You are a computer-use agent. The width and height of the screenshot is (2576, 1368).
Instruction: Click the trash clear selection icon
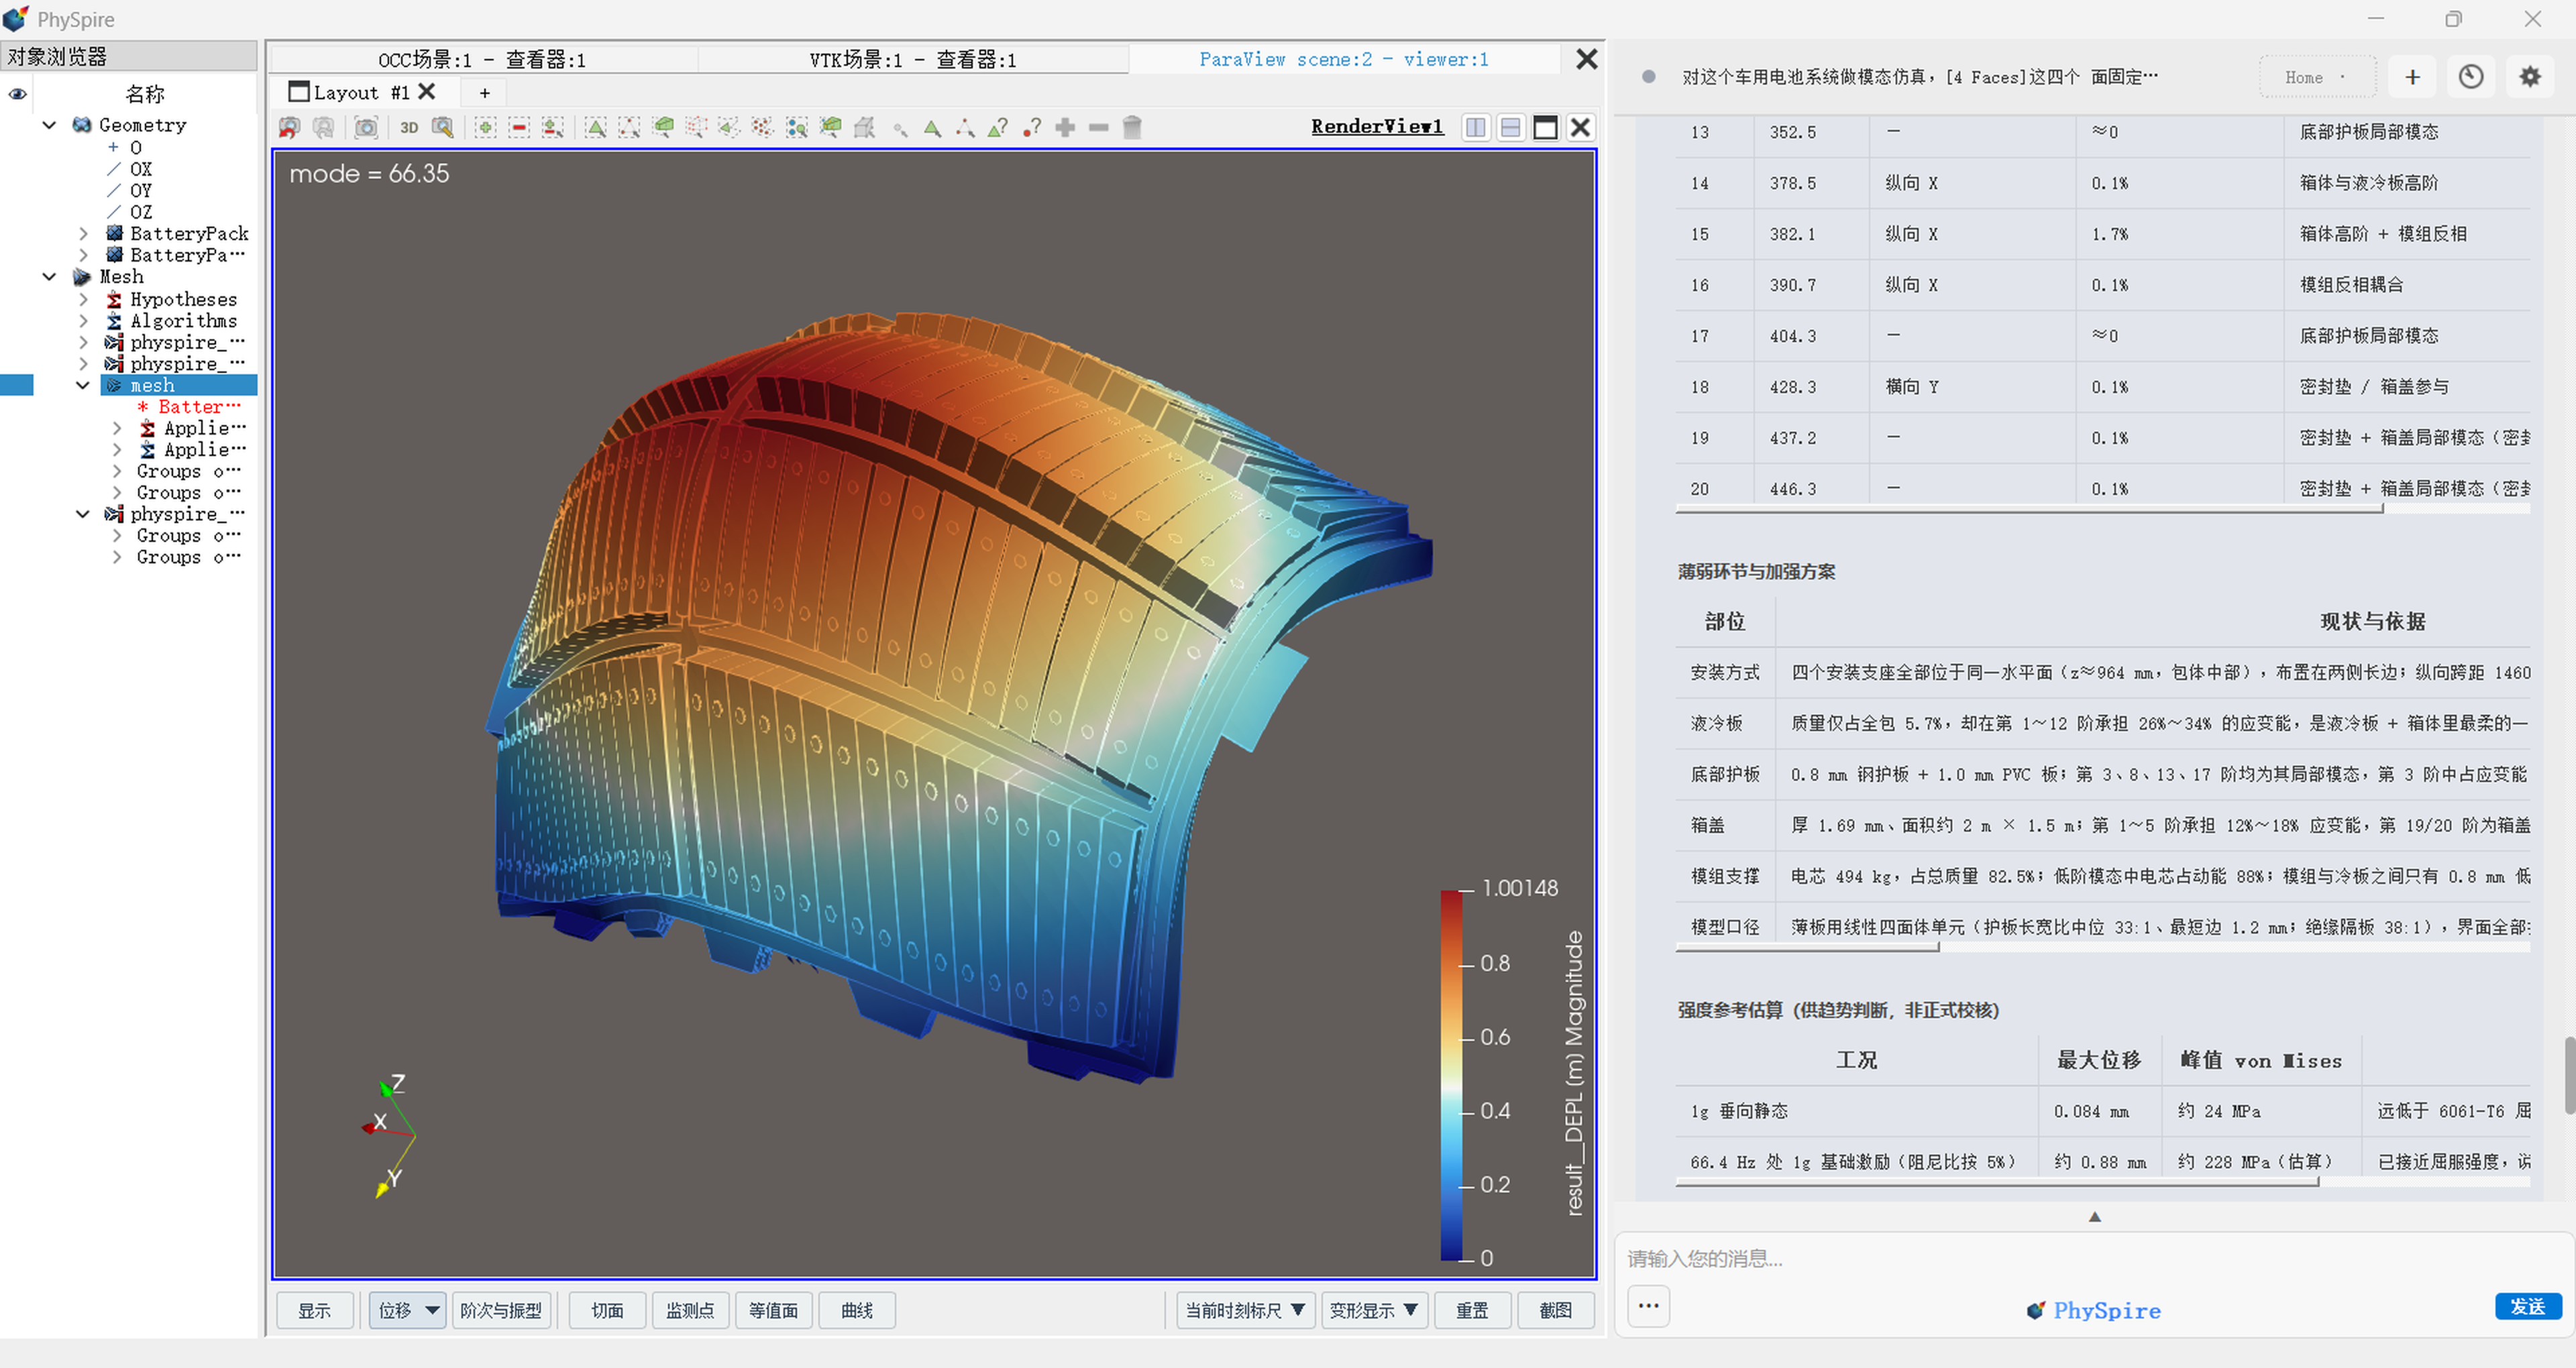[1132, 127]
